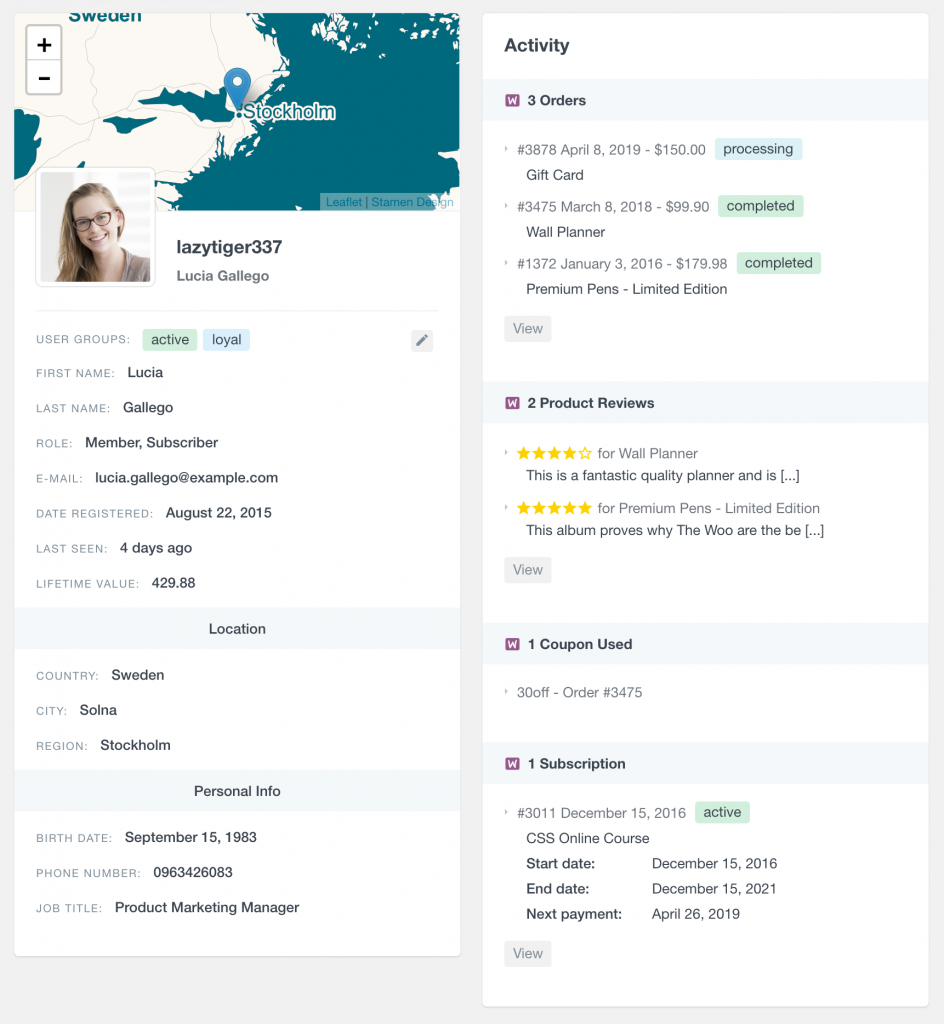This screenshot has width=944, height=1024.
Task: Click the WooCommerce icon beside 1 Subscription
Action: click(x=513, y=763)
